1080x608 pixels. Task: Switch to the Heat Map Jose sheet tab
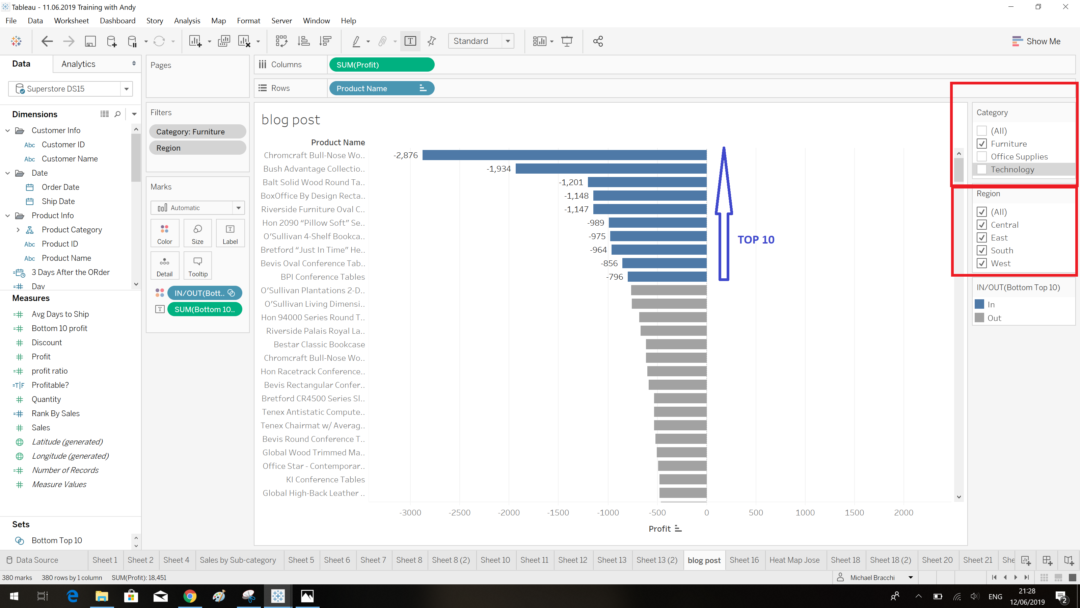(794, 560)
